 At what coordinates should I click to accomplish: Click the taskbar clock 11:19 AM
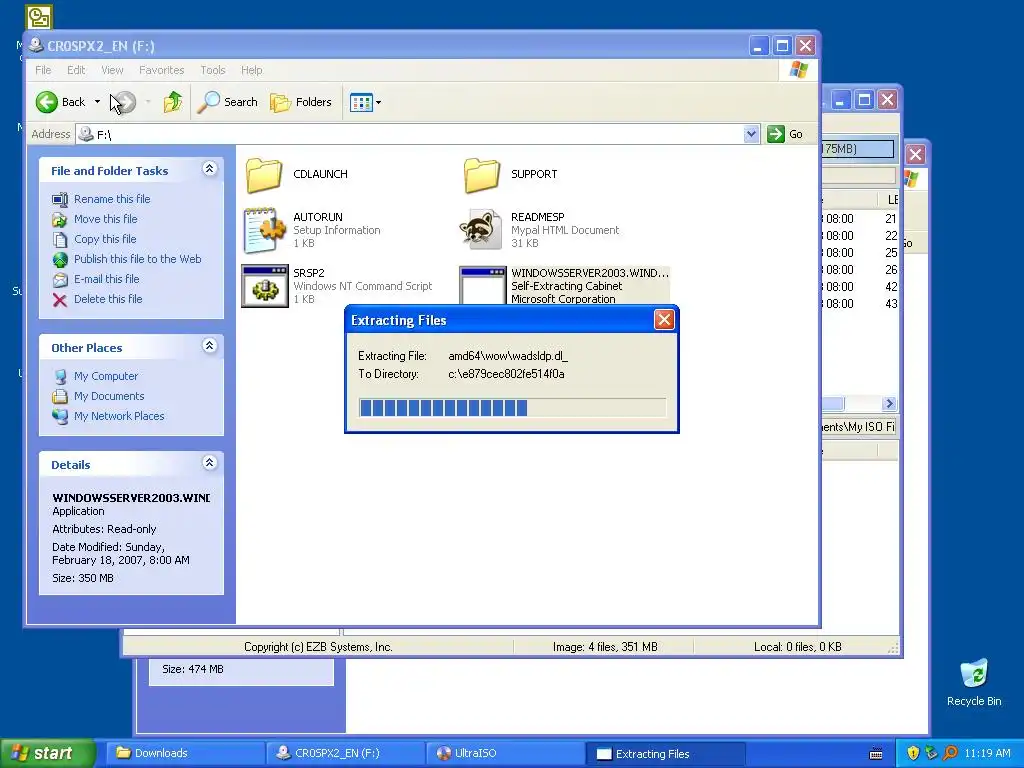987,754
